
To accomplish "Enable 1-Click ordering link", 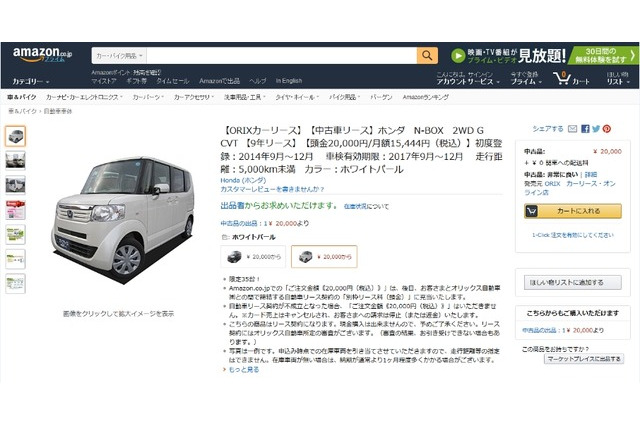I will (572, 235).
